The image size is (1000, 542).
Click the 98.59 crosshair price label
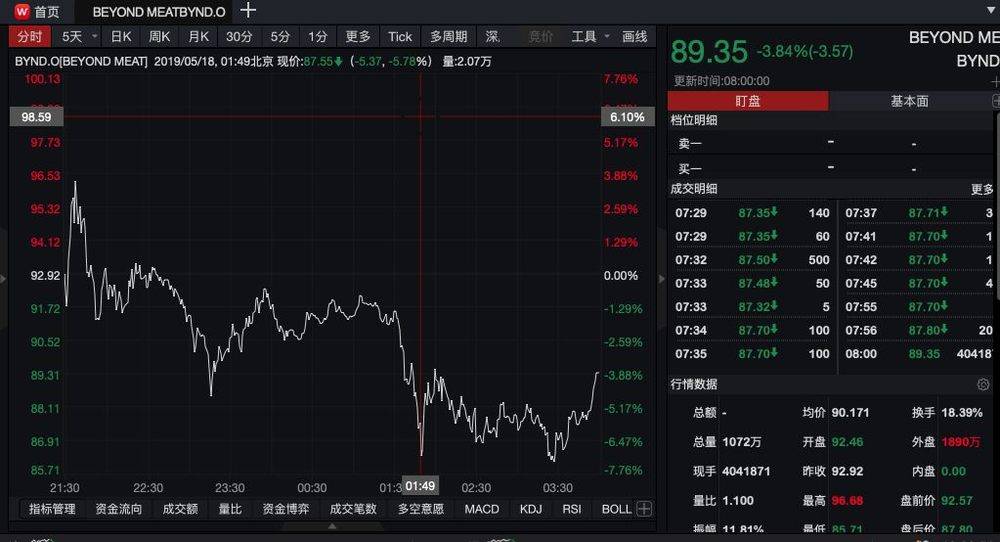click(36, 117)
